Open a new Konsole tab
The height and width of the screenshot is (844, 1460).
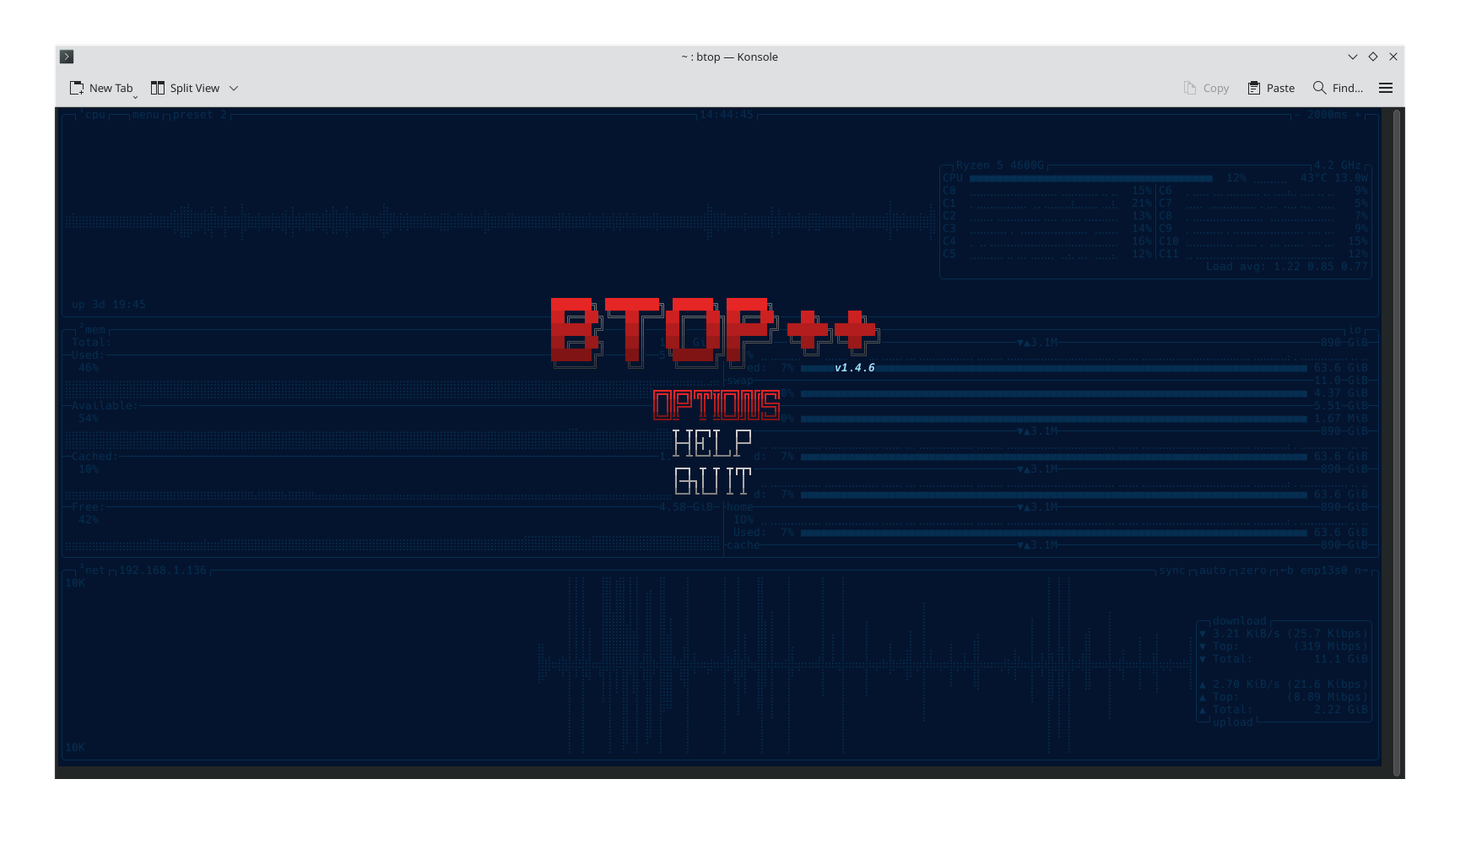pos(100,88)
